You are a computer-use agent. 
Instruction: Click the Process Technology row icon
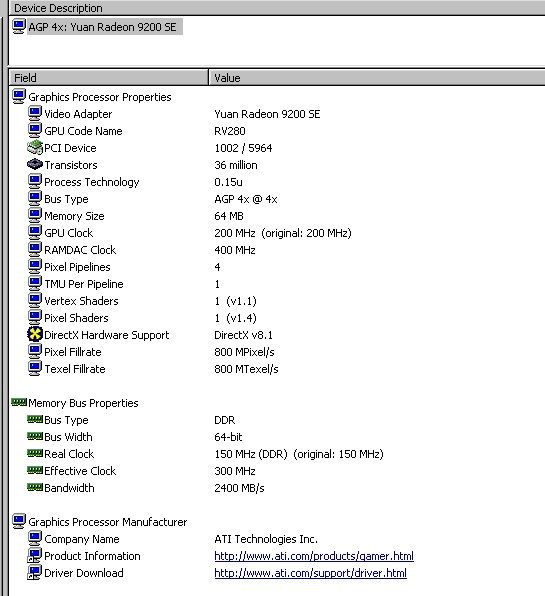(x=35, y=182)
